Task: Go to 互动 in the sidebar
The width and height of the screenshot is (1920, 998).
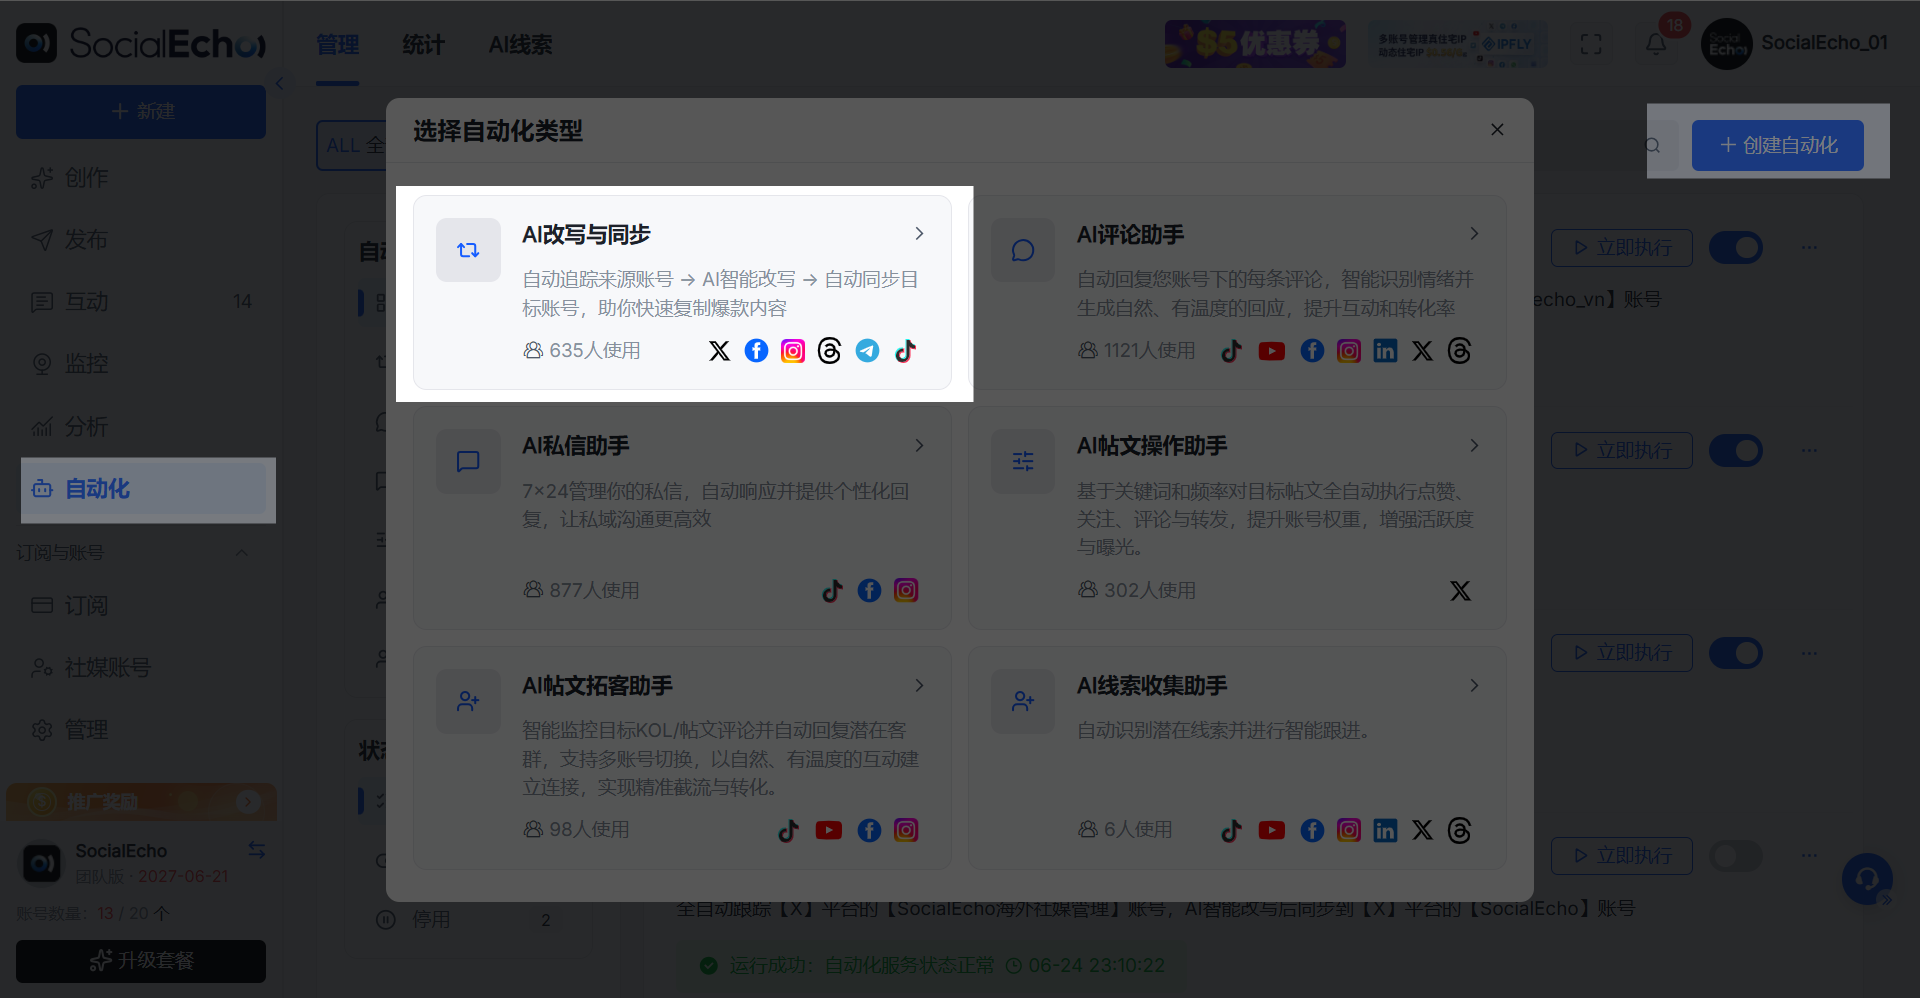Action: point(141,302)
